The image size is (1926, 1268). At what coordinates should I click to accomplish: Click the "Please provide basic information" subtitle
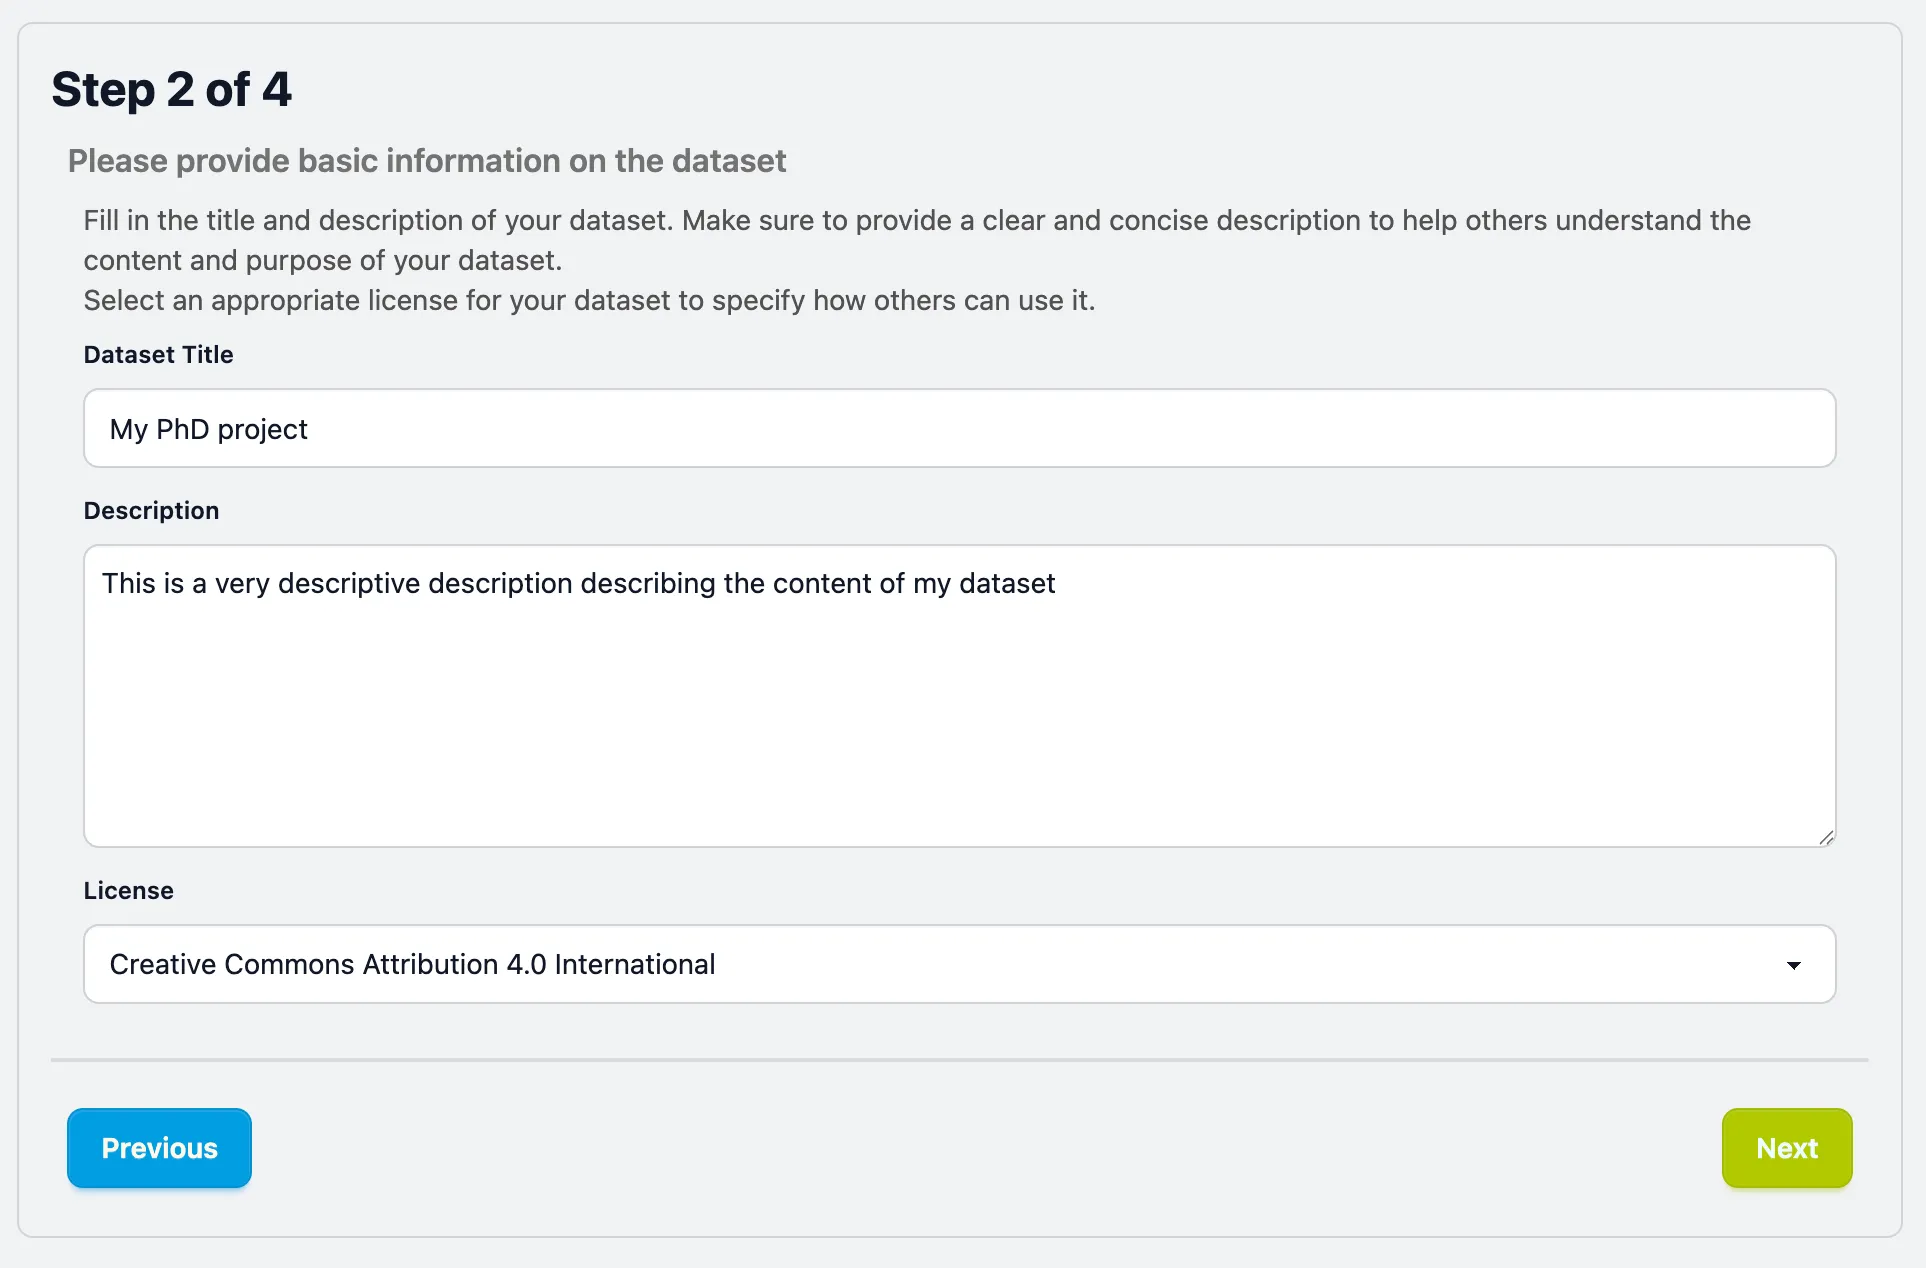427,161
